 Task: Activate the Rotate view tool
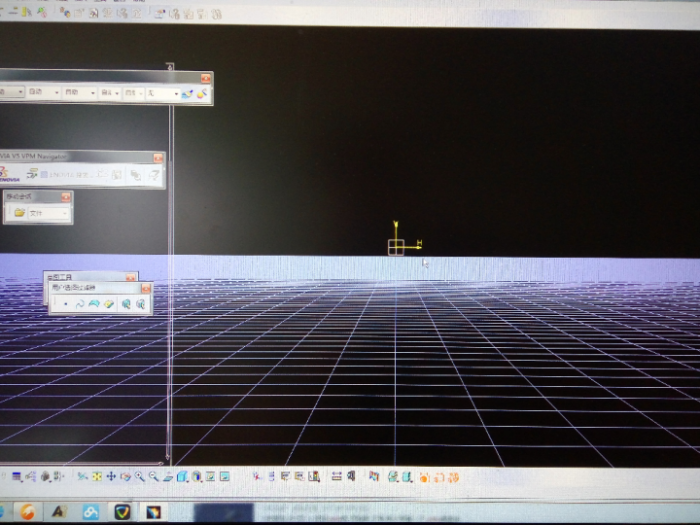click(125, 477)
